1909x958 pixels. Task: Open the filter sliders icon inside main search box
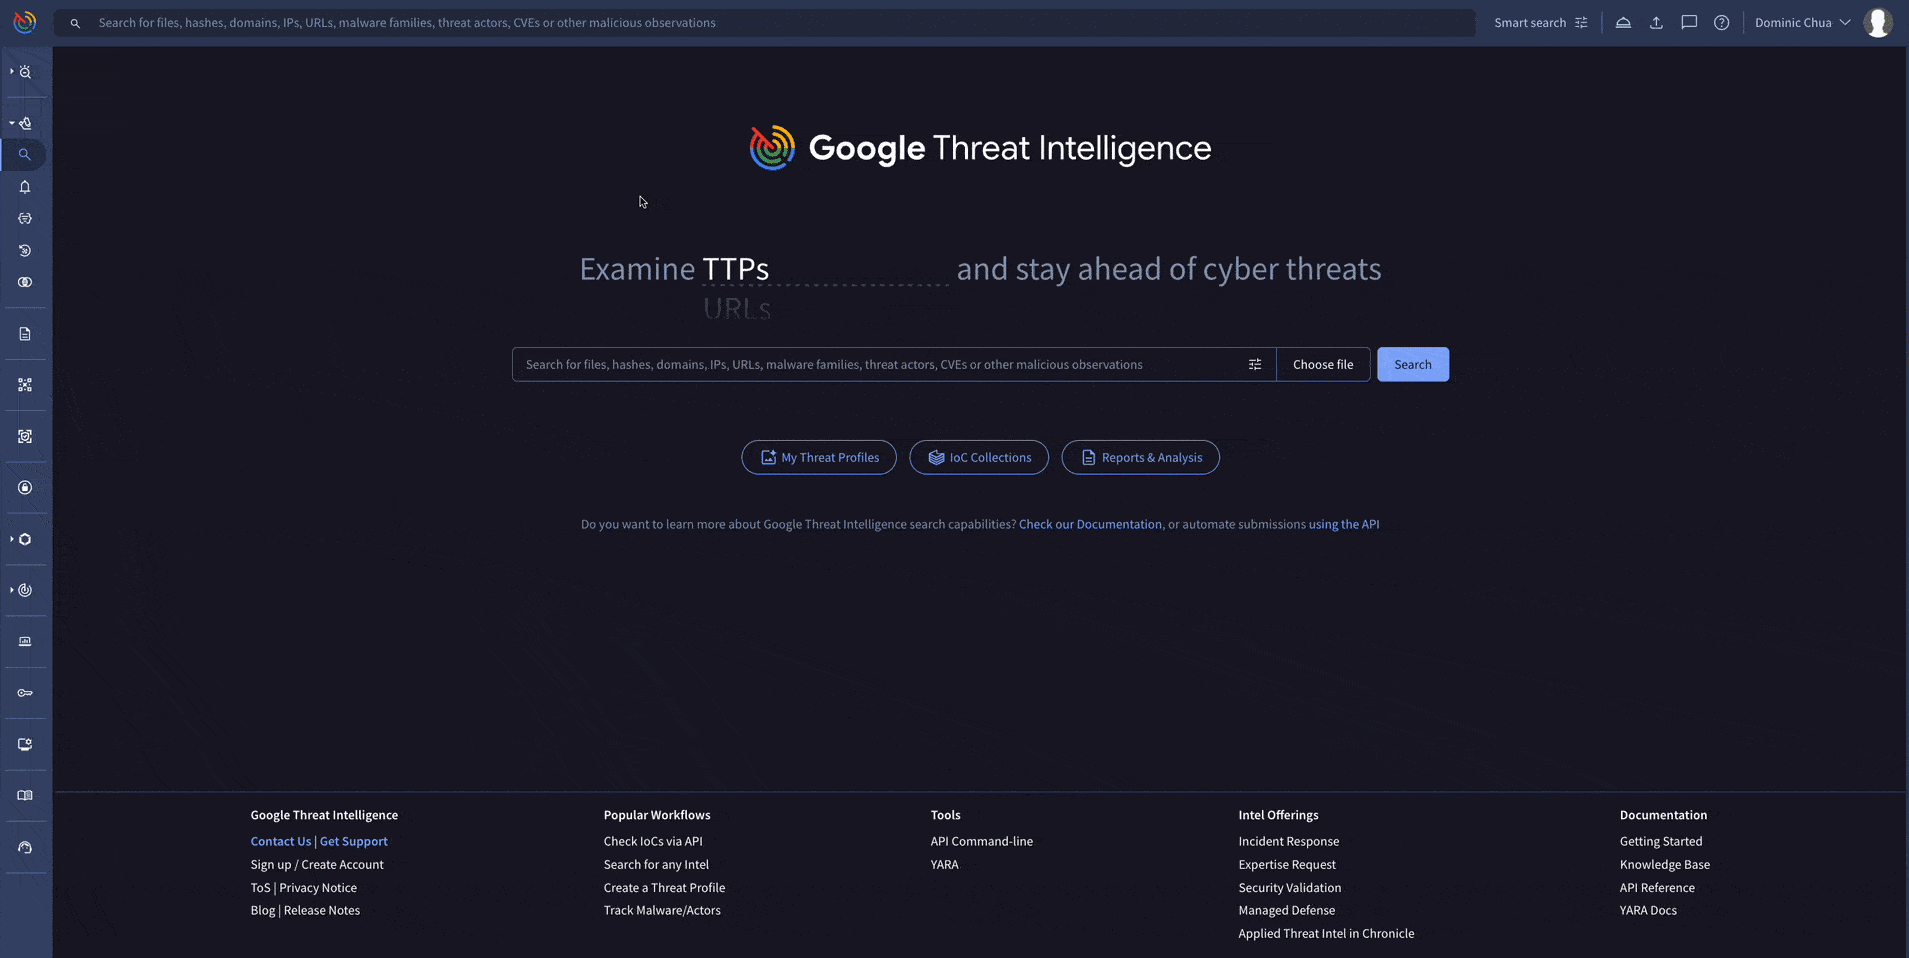click(x=1255, y=364)
